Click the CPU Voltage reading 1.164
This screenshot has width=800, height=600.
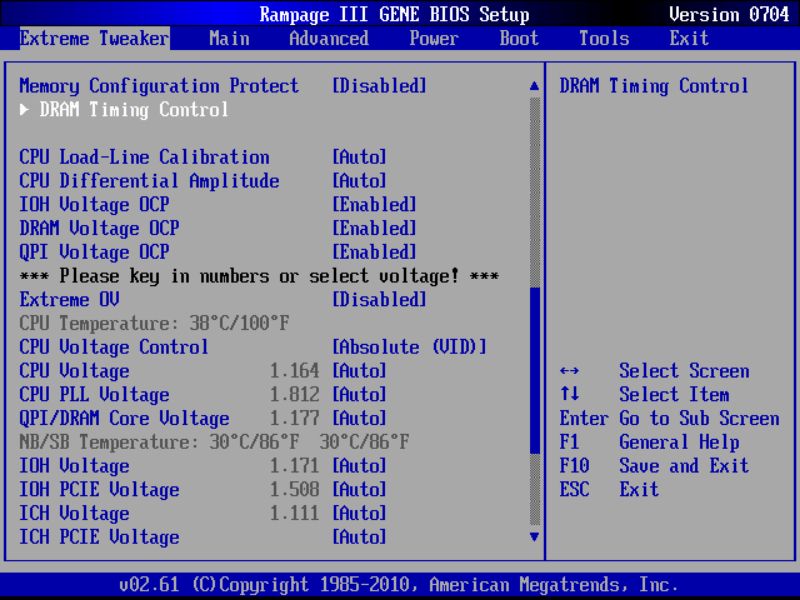click(294, 371)
